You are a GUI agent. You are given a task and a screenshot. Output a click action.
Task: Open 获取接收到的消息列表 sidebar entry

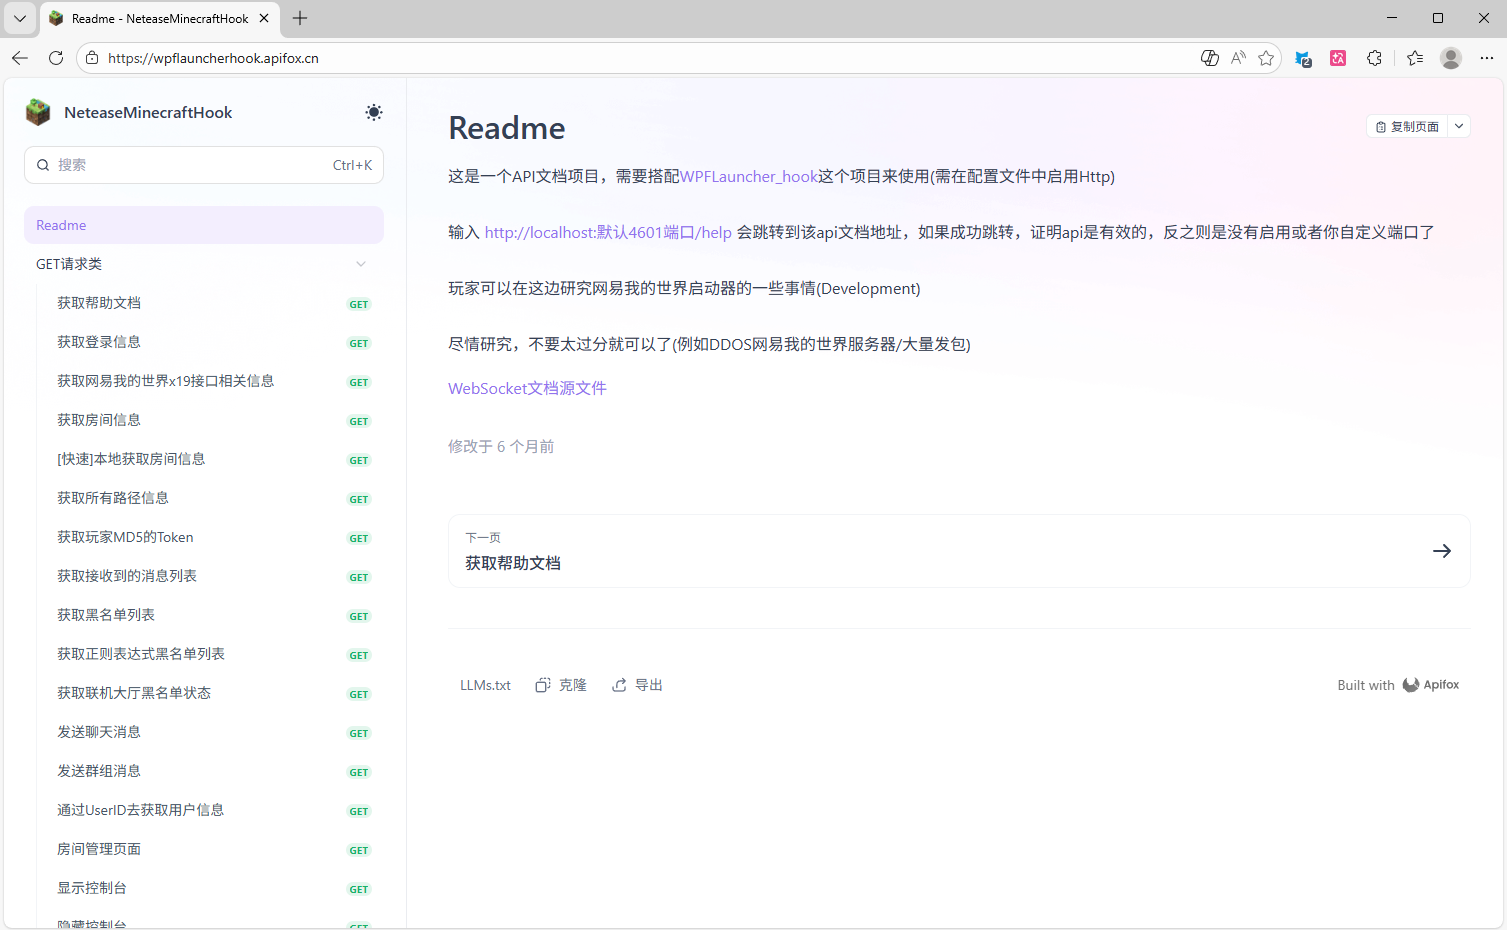[x=204, y=576]
